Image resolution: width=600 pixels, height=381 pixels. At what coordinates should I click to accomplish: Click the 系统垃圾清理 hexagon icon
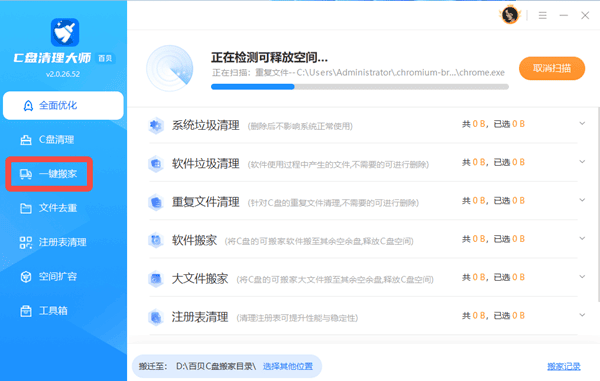[156, 125]
